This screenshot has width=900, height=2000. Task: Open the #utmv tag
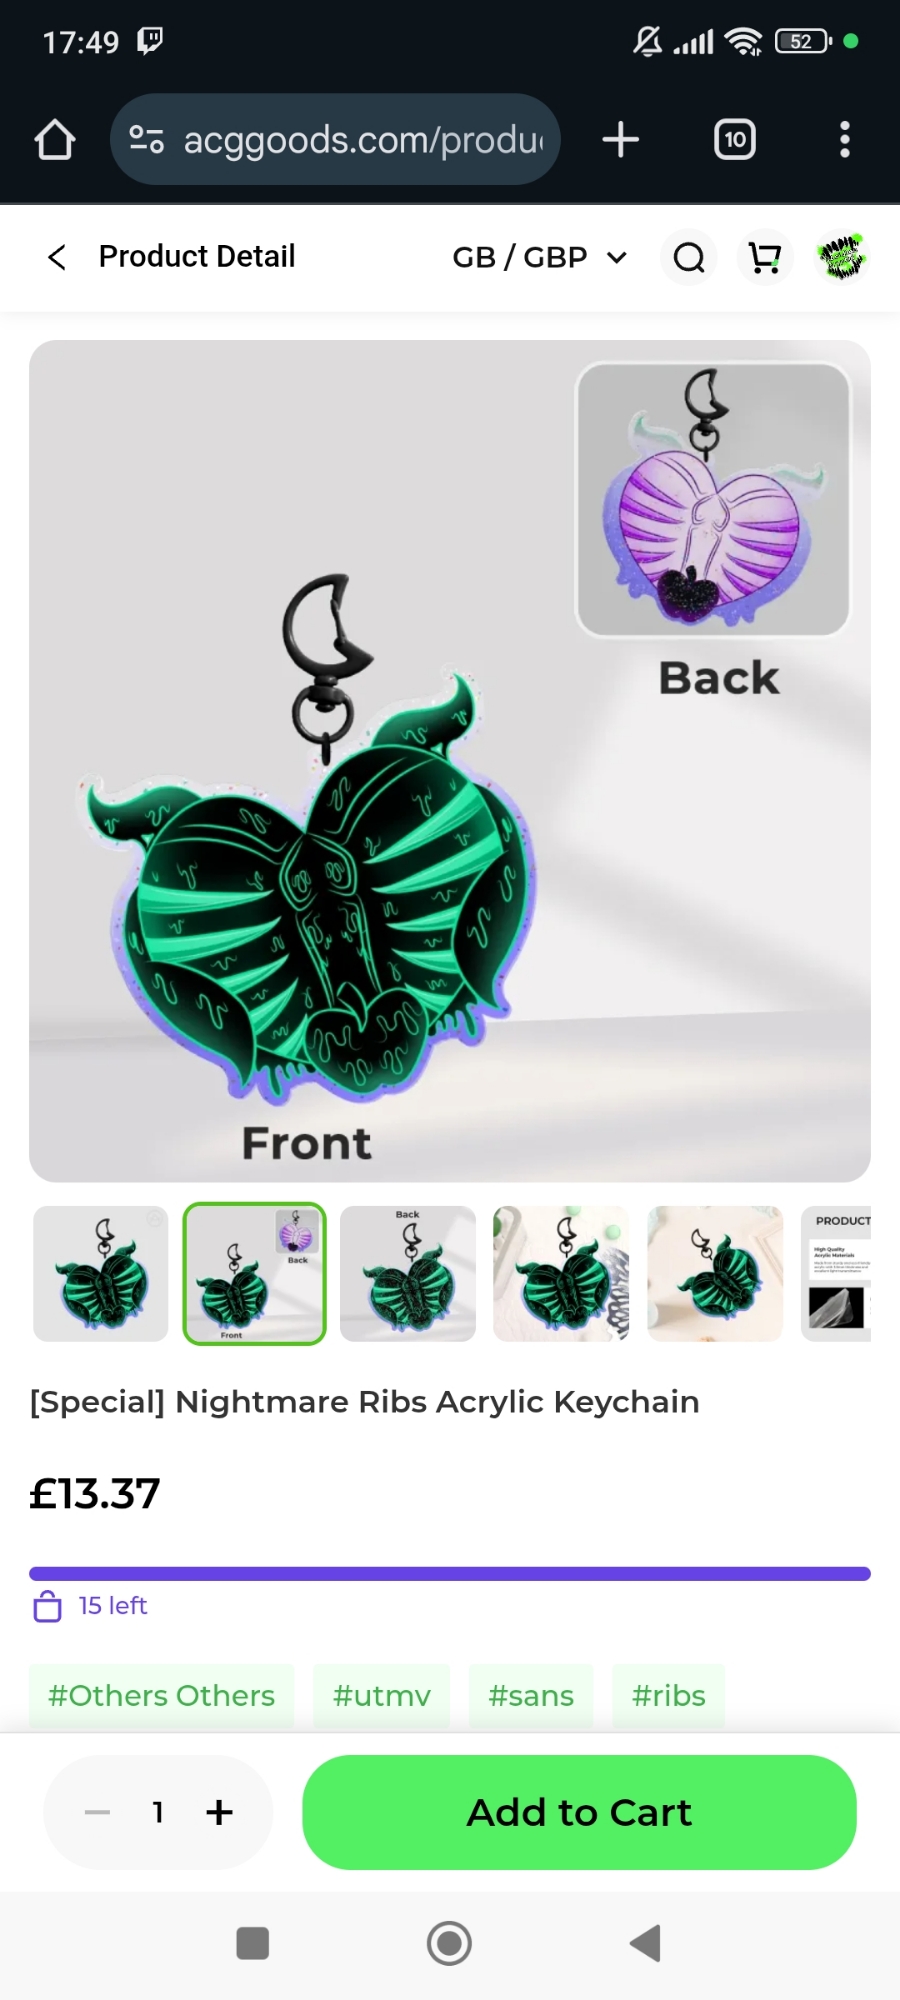382,1696
